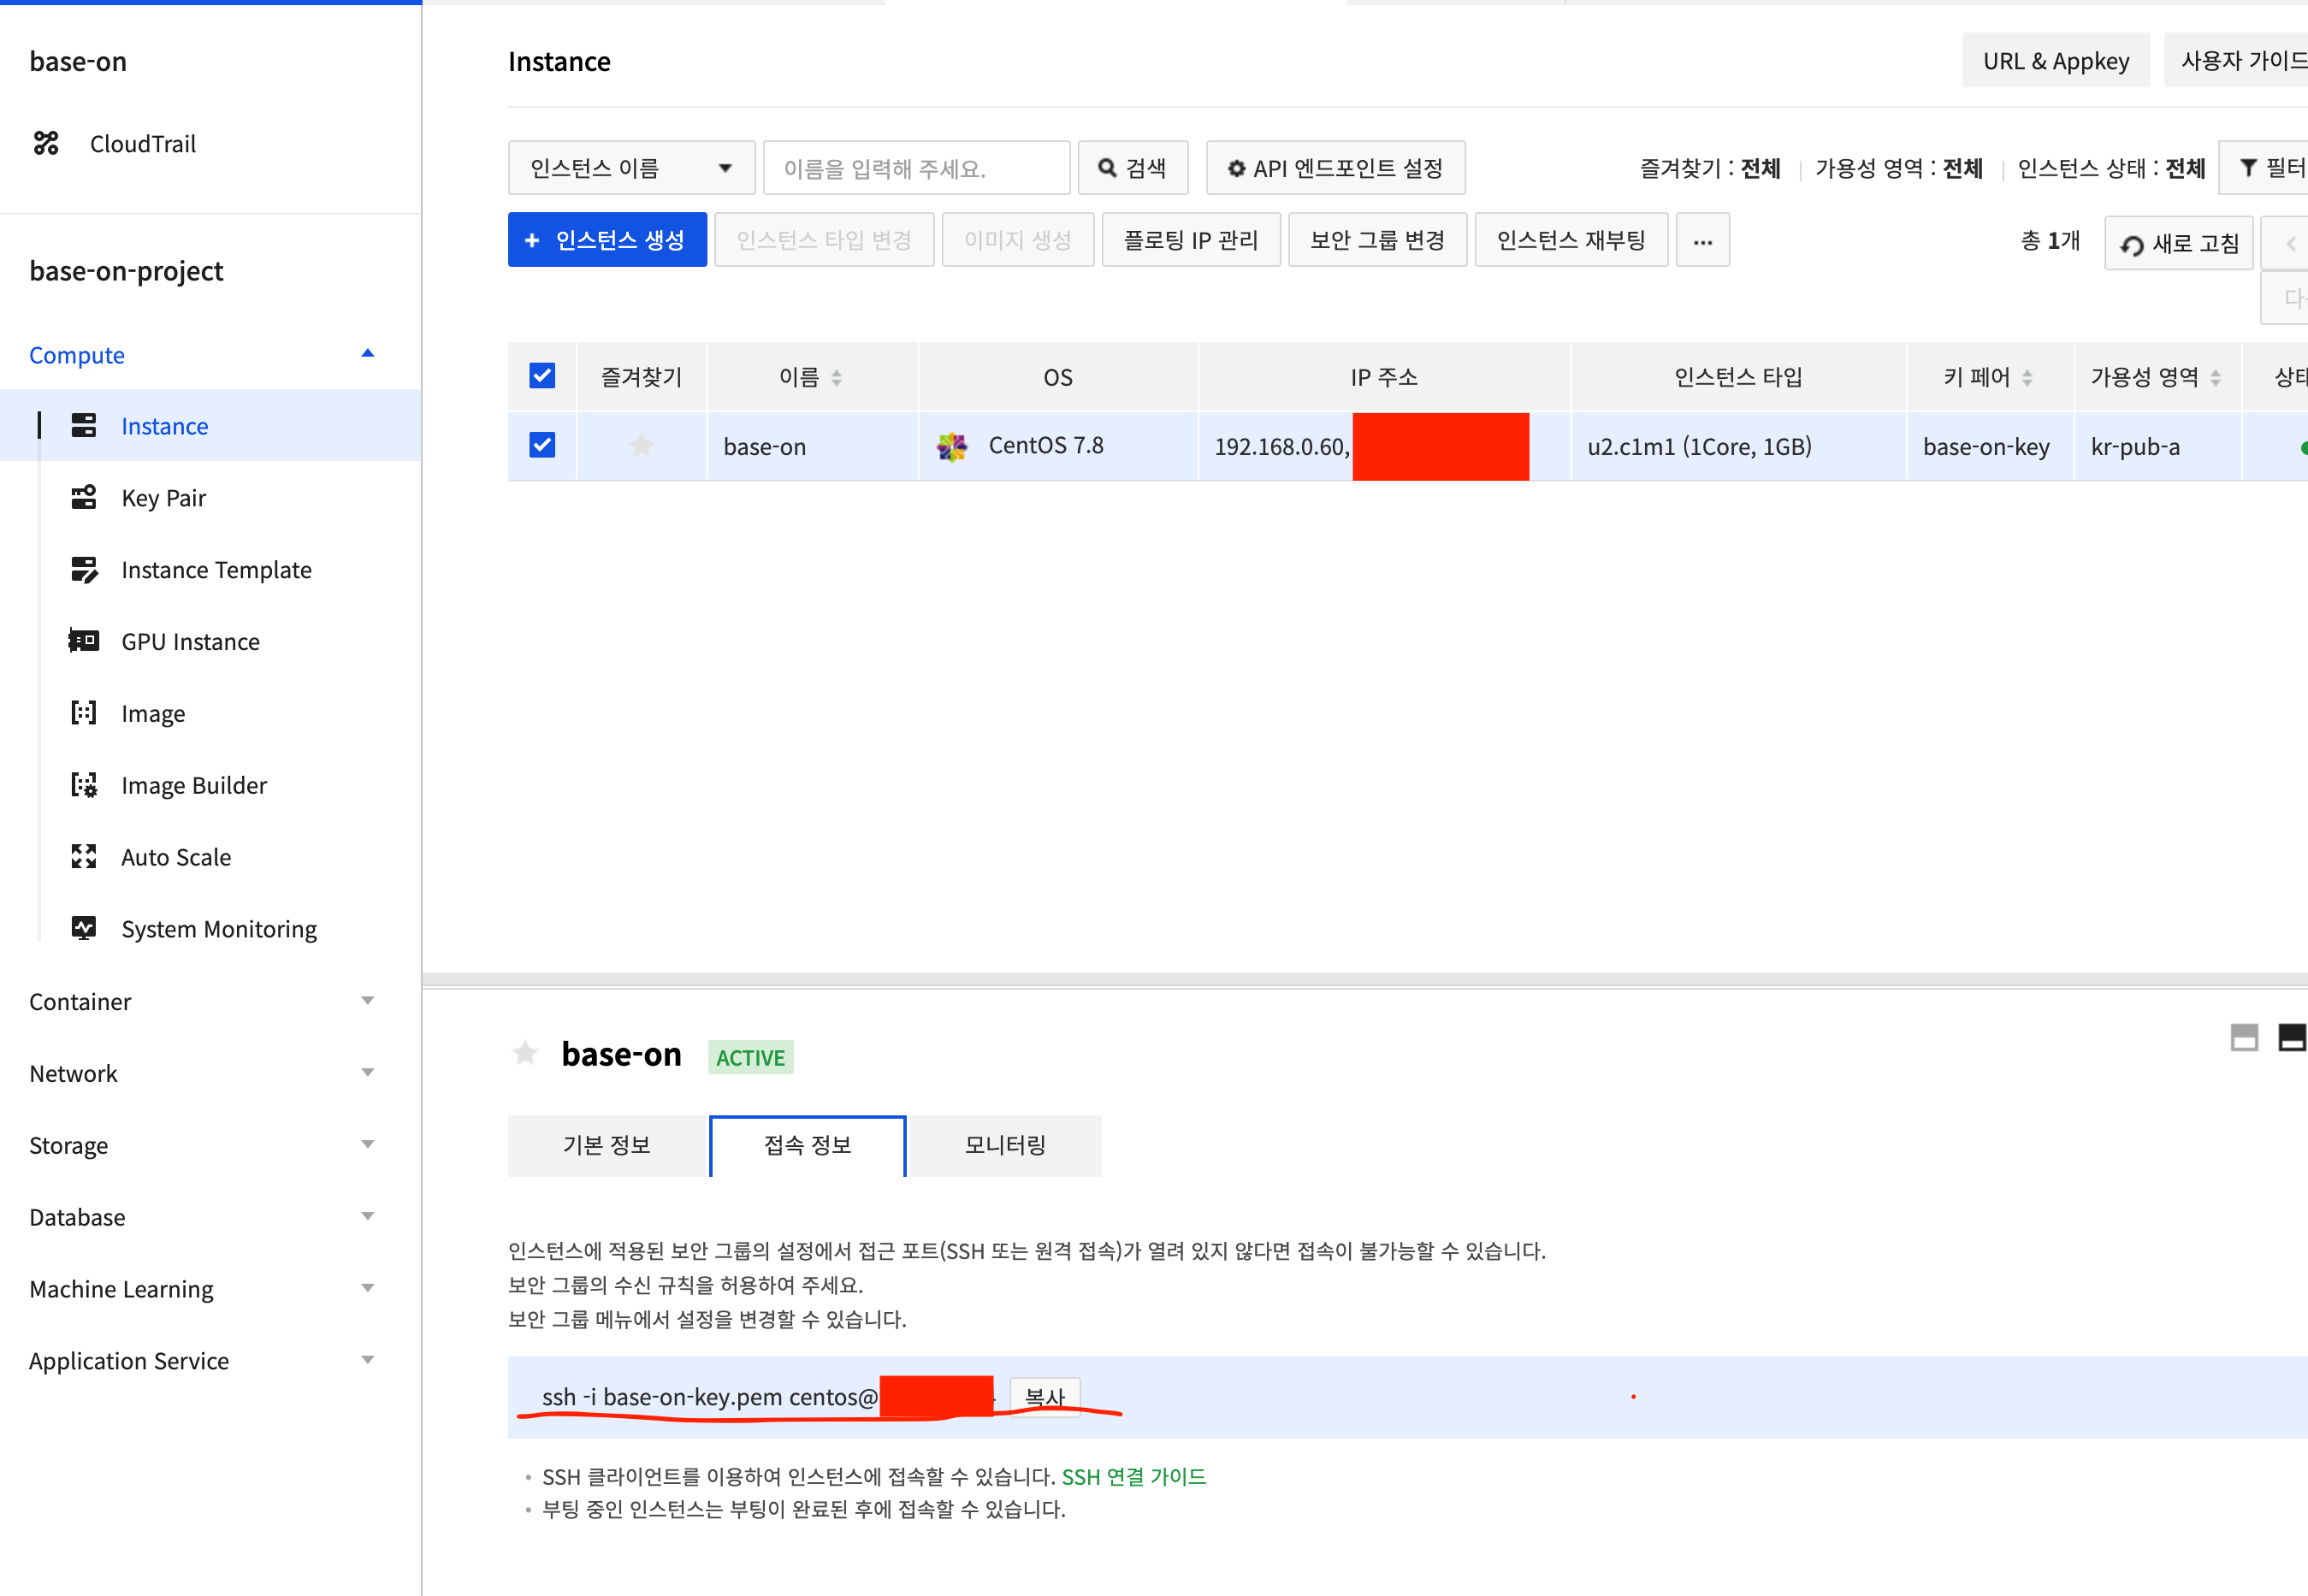Click the Auto Scale icon
Screen dimensions: 2308x1596
[84, 857]
